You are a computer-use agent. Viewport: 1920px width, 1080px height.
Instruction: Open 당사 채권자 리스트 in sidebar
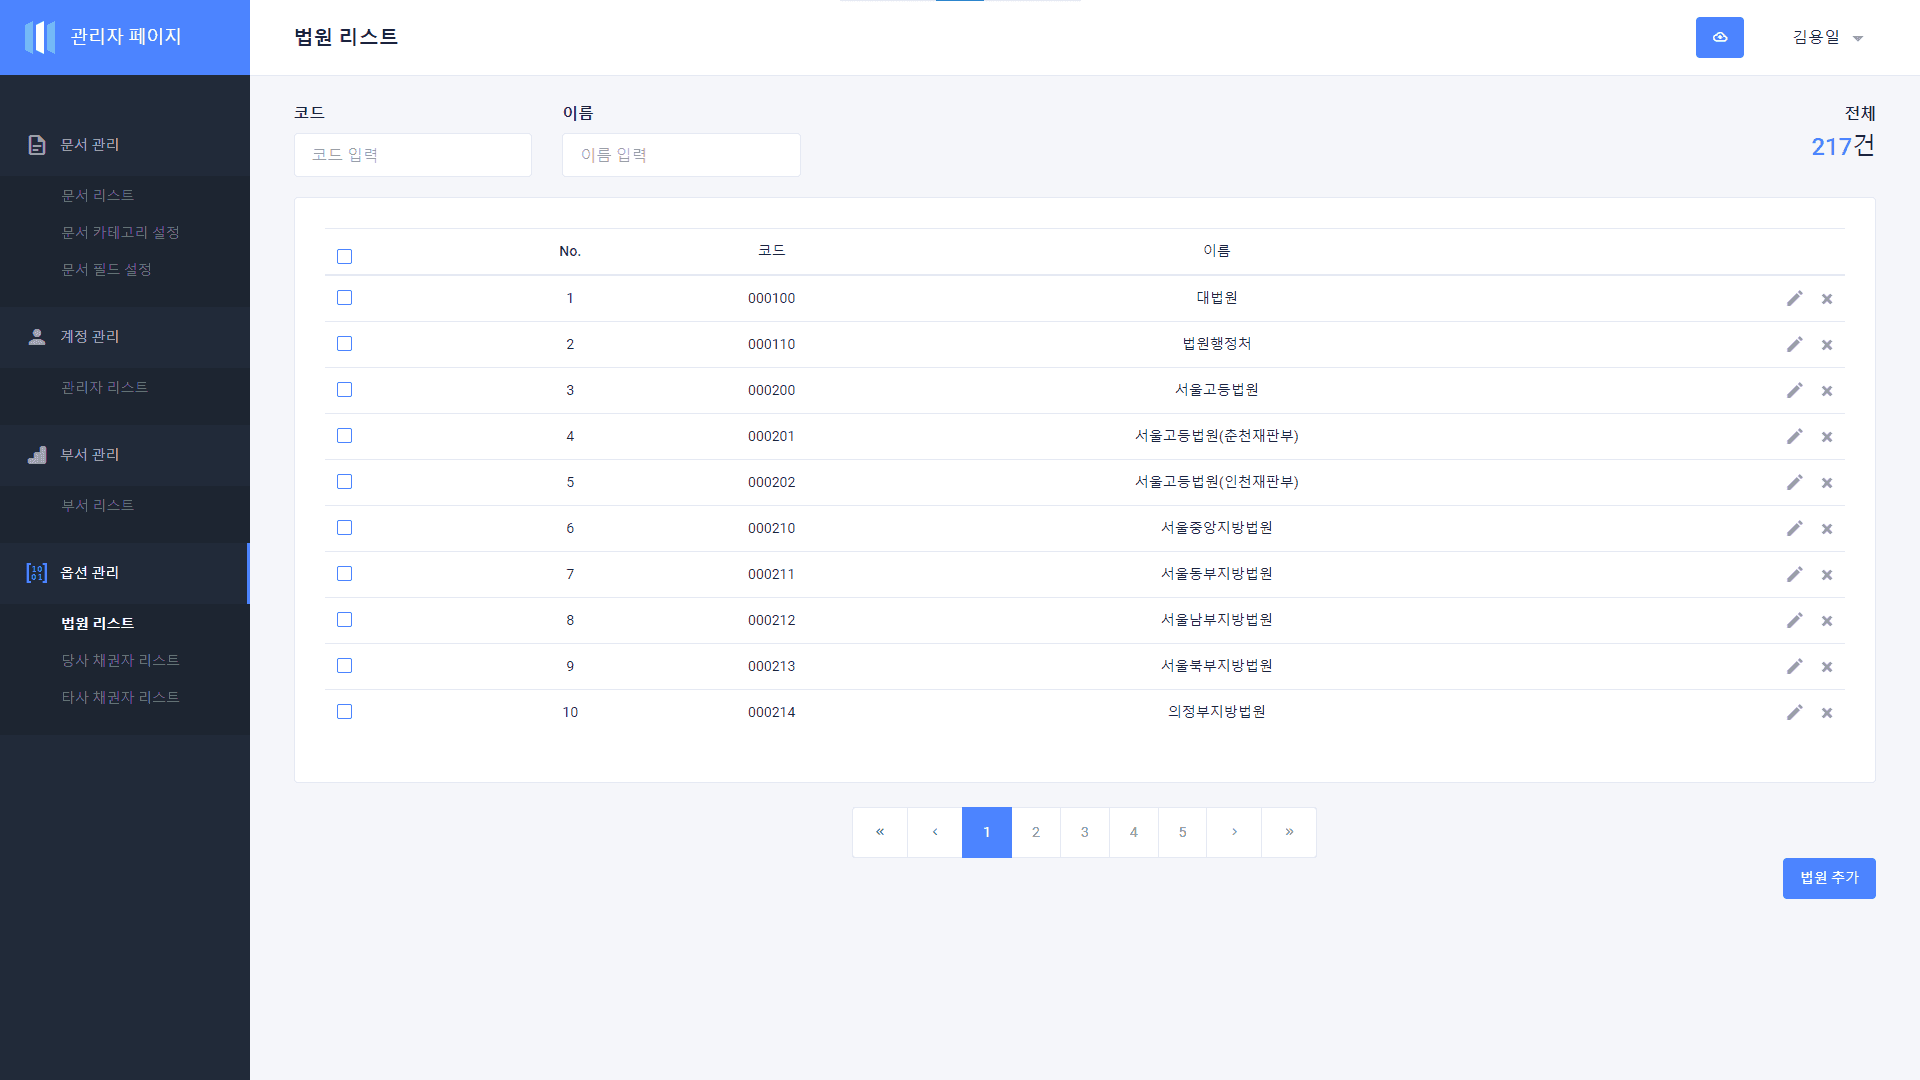(120, 660)
